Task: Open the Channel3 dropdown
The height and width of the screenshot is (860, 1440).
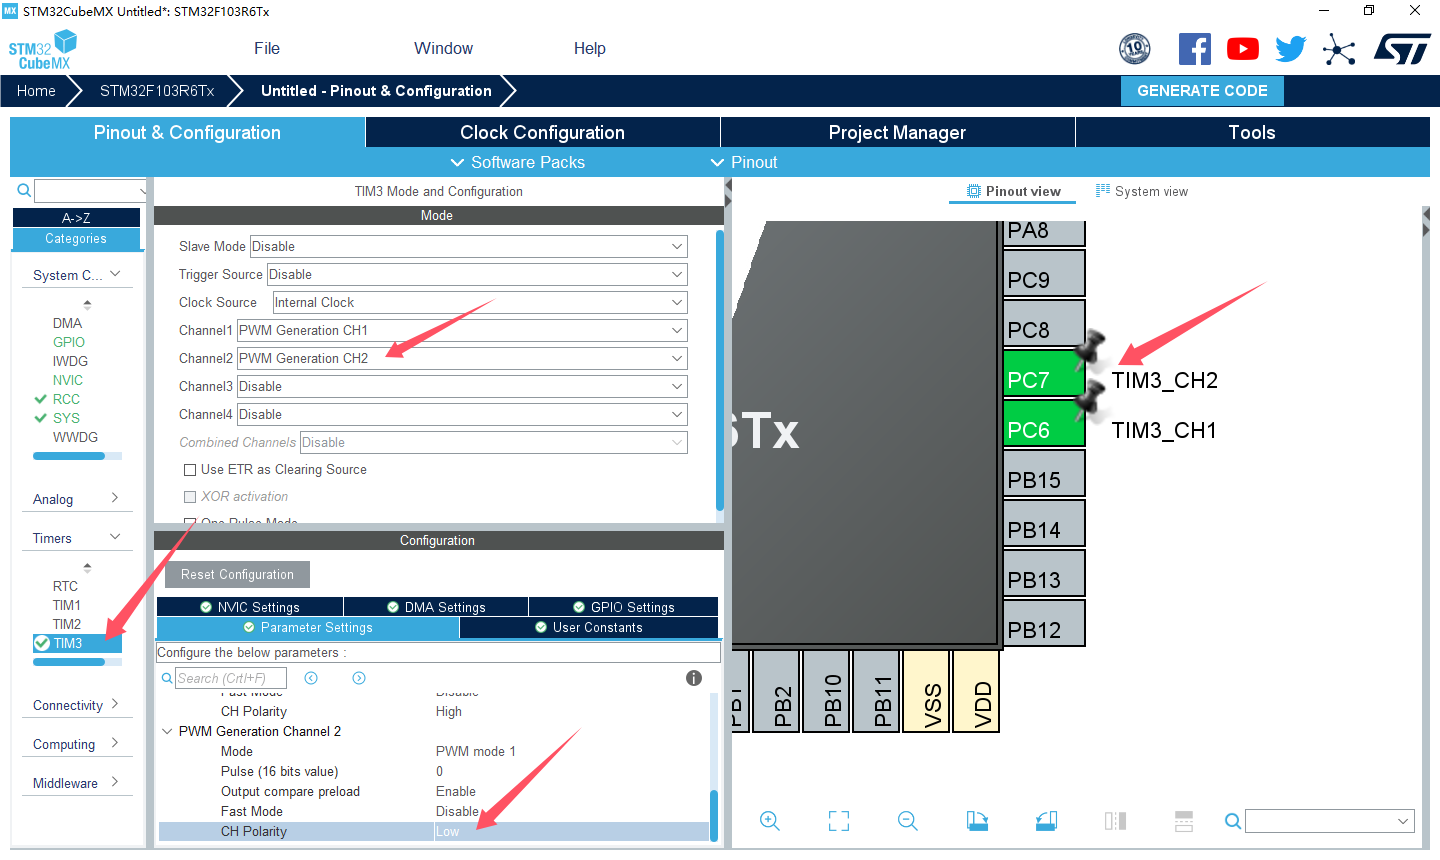Action: click(x=462, y=386)
